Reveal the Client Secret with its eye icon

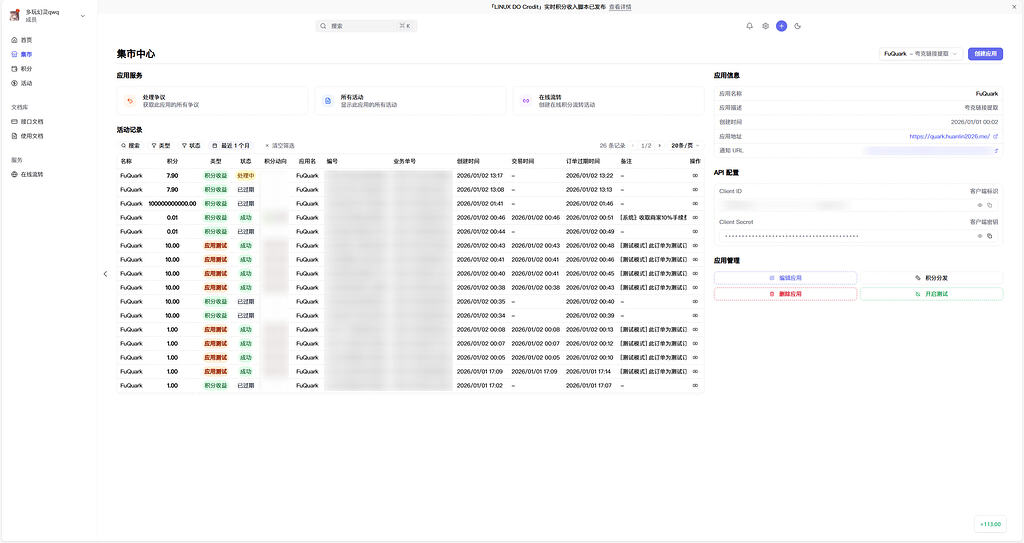point(980,236)
